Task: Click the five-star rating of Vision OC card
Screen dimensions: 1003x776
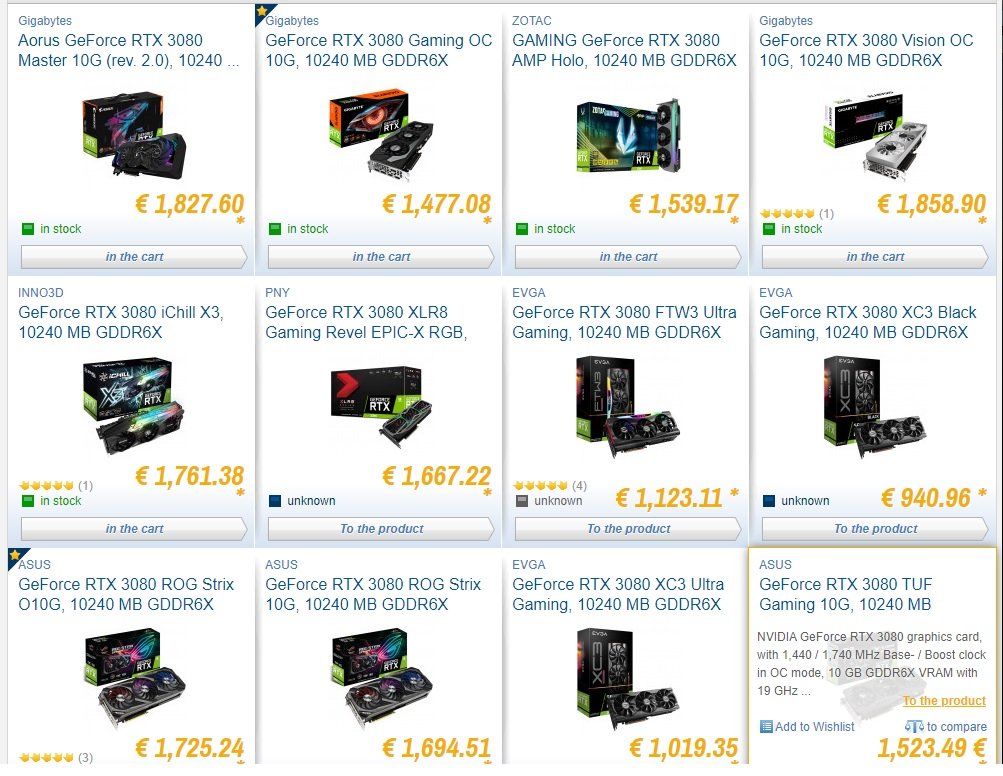Action: pyautogui.click(x=787, y=214)
